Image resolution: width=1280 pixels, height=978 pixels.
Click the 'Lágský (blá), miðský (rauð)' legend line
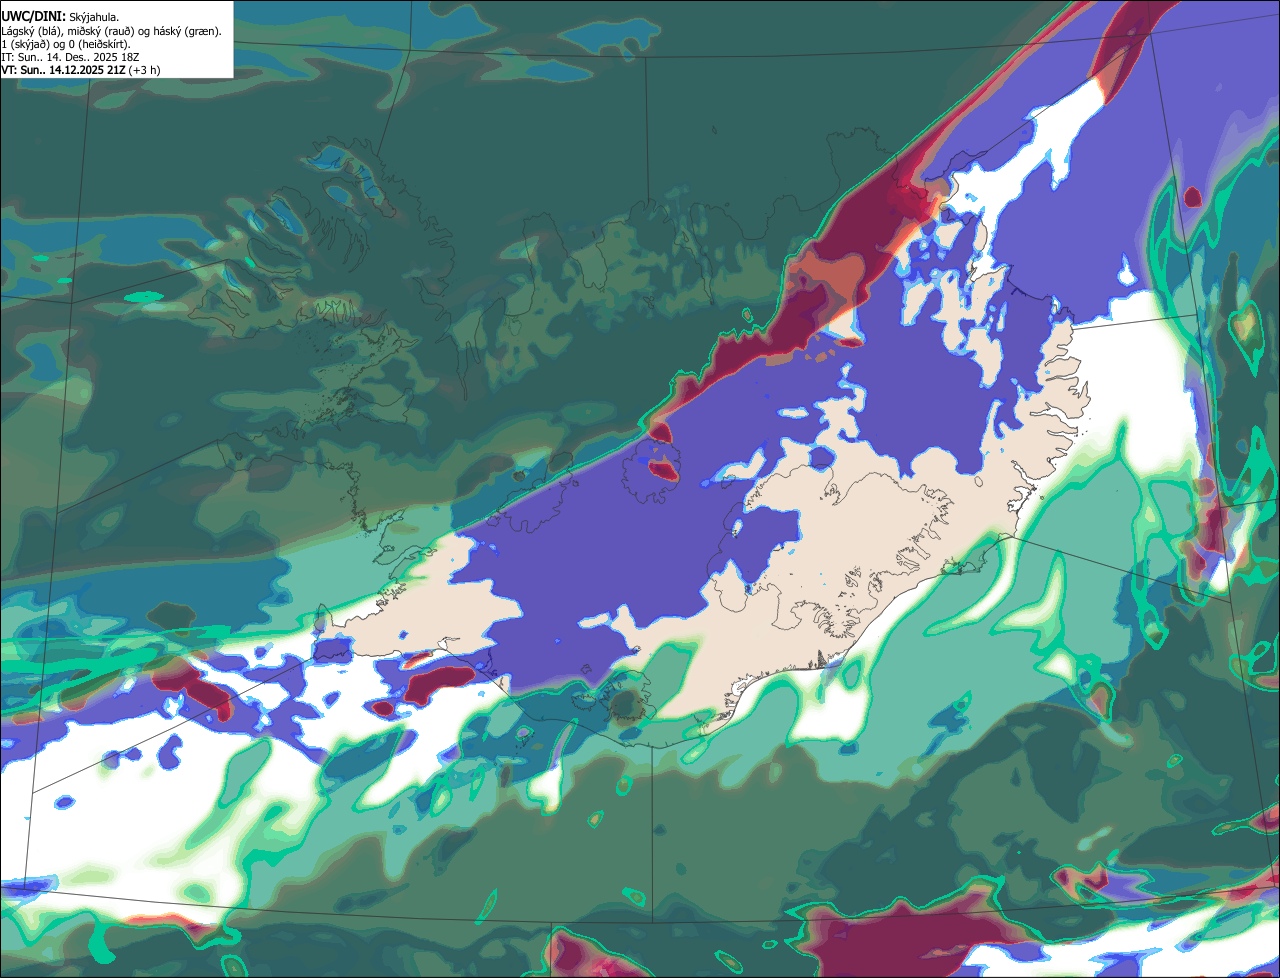[112, 31]
